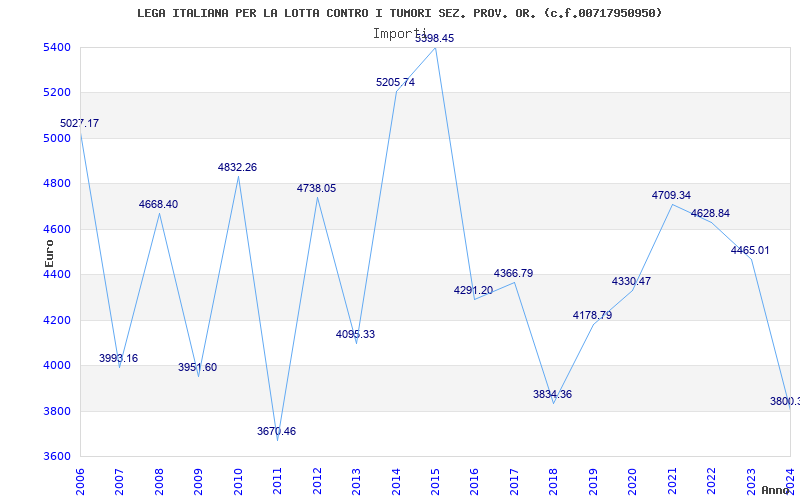Click x-axis year 2010
Image resolution: width=800 pixels, height=500 pixels.
[238, 481]
